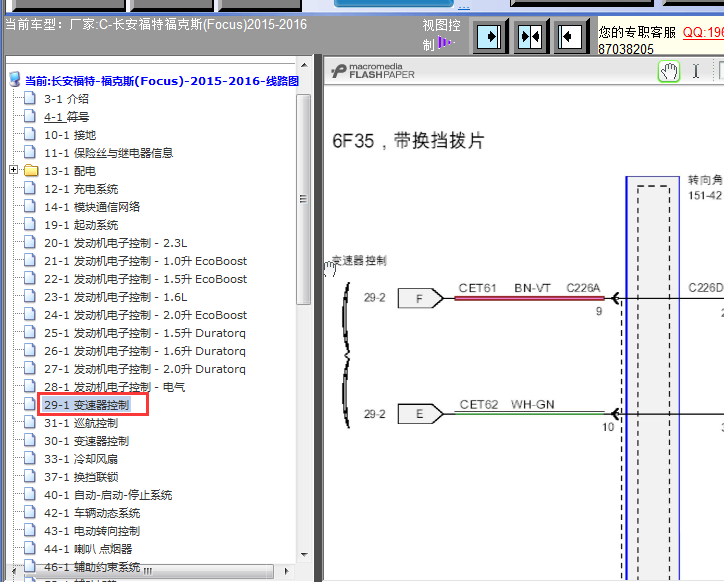This screenshot has height=582, width=724.
Task: Open 22-1 发动机电子控制 1.5升 EcoBoost
Action: coord(145,279)
